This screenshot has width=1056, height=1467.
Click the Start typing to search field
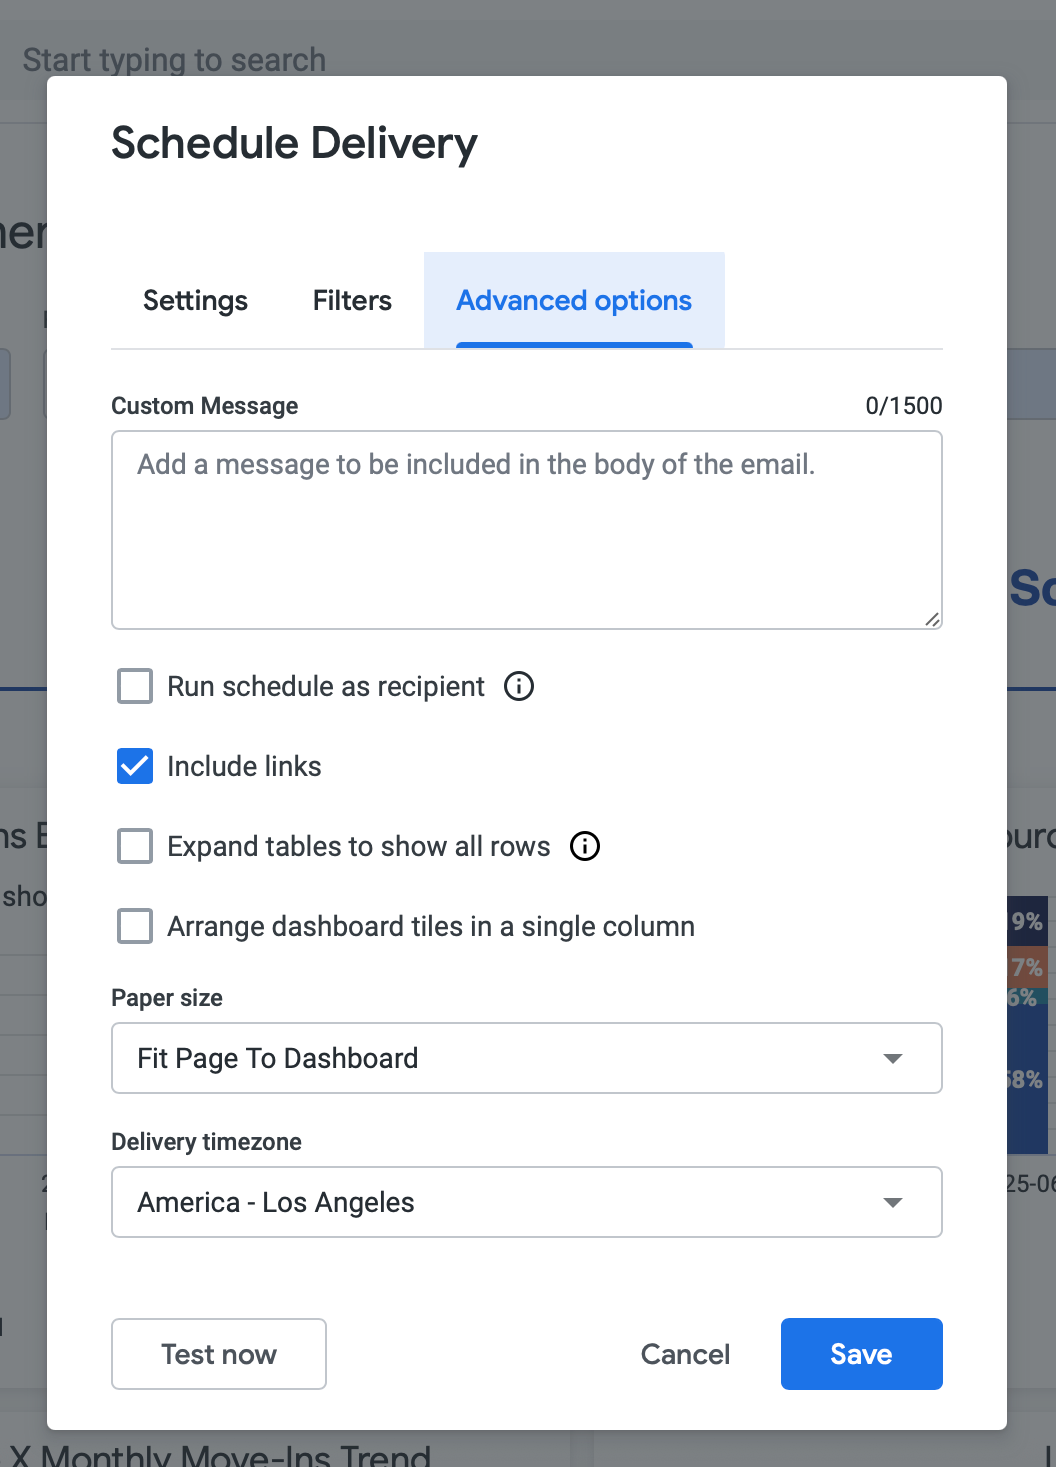tap(174, 59)
